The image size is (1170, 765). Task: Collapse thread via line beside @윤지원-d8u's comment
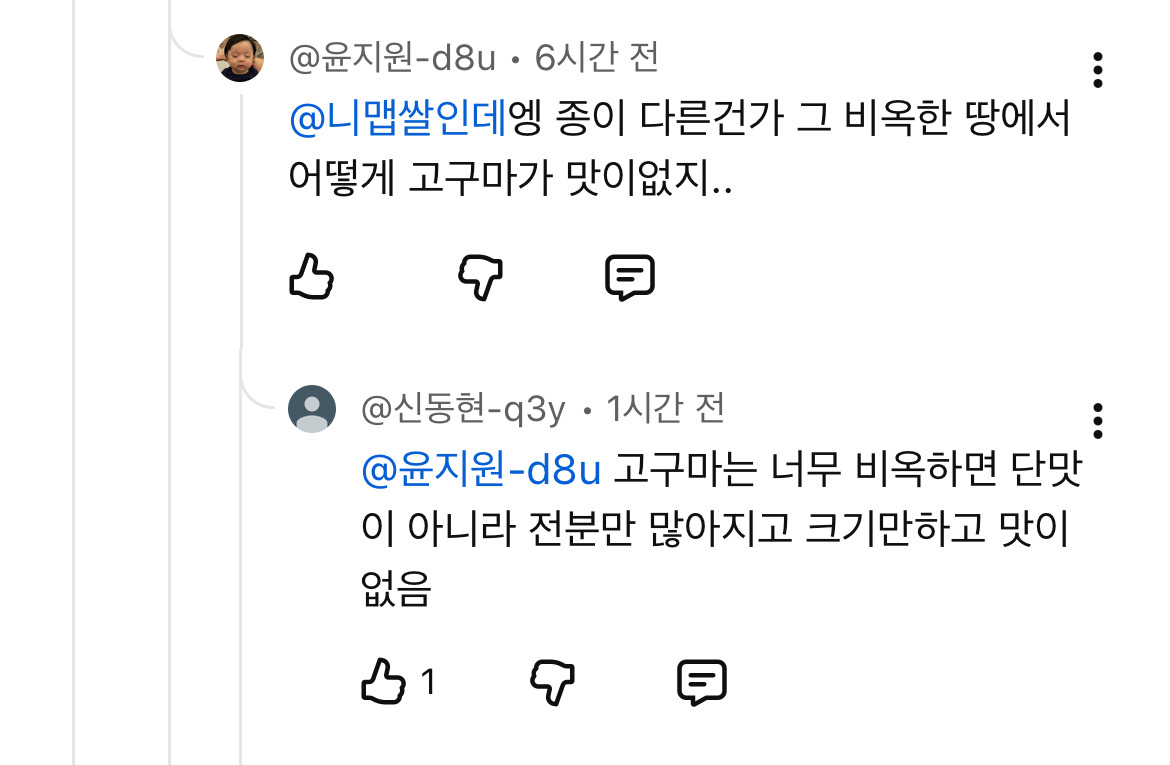241,224
